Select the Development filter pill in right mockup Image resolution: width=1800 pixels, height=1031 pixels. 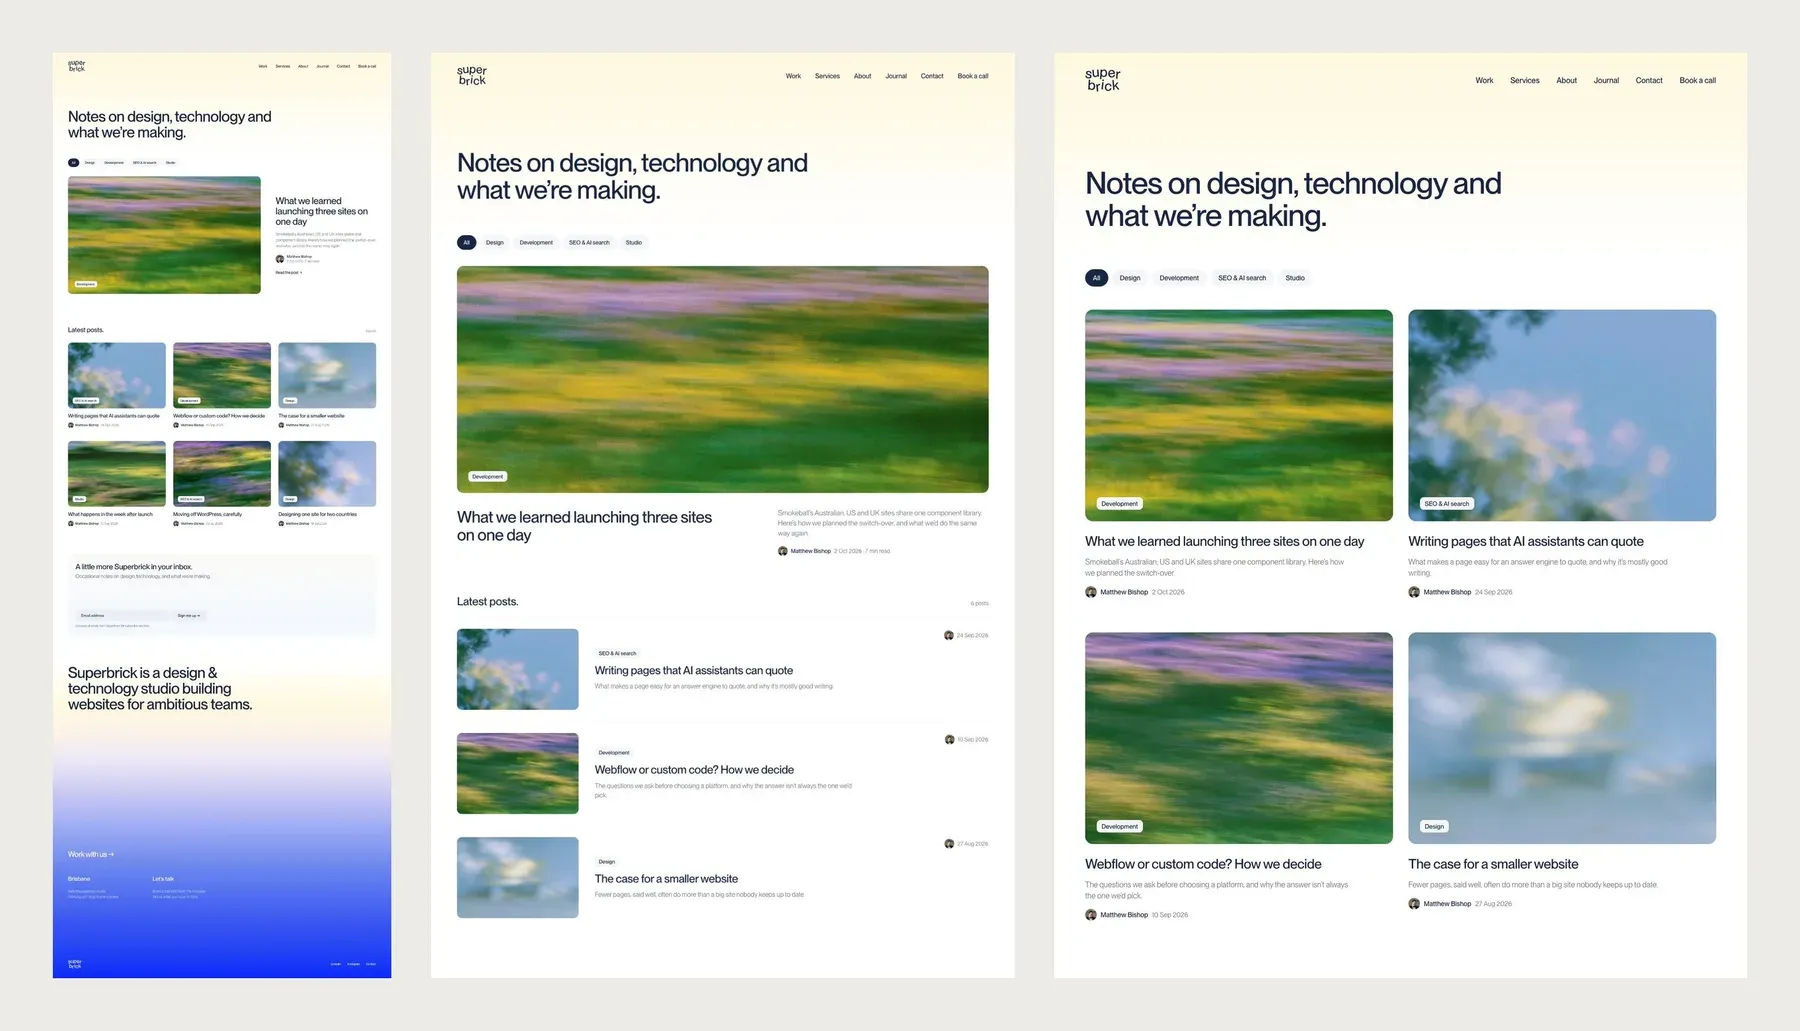(1179, 278)
